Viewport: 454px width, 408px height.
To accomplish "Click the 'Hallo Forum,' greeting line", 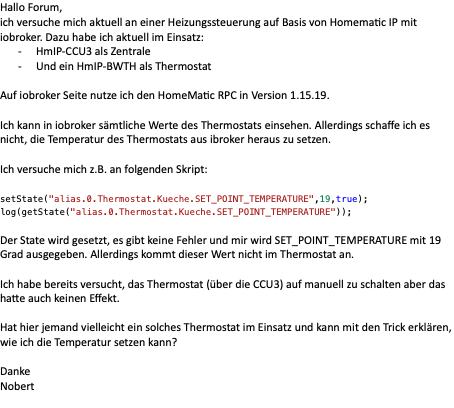I will (31, 7).
